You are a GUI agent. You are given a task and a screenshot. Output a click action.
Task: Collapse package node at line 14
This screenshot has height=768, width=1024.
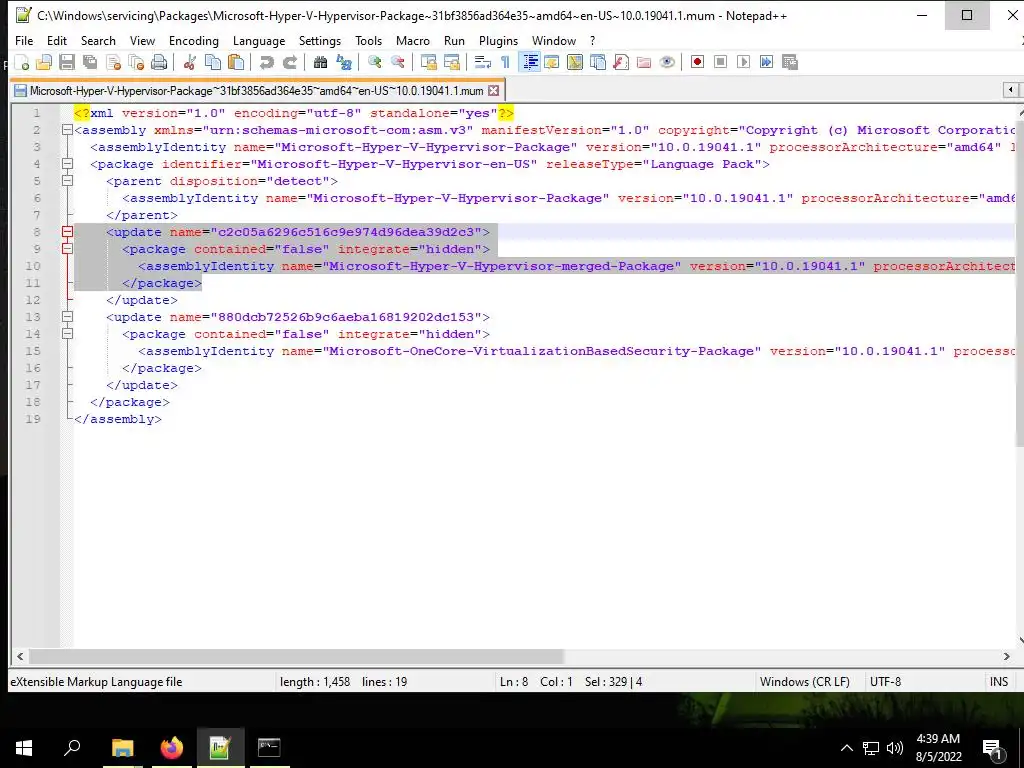pos(67,334)
